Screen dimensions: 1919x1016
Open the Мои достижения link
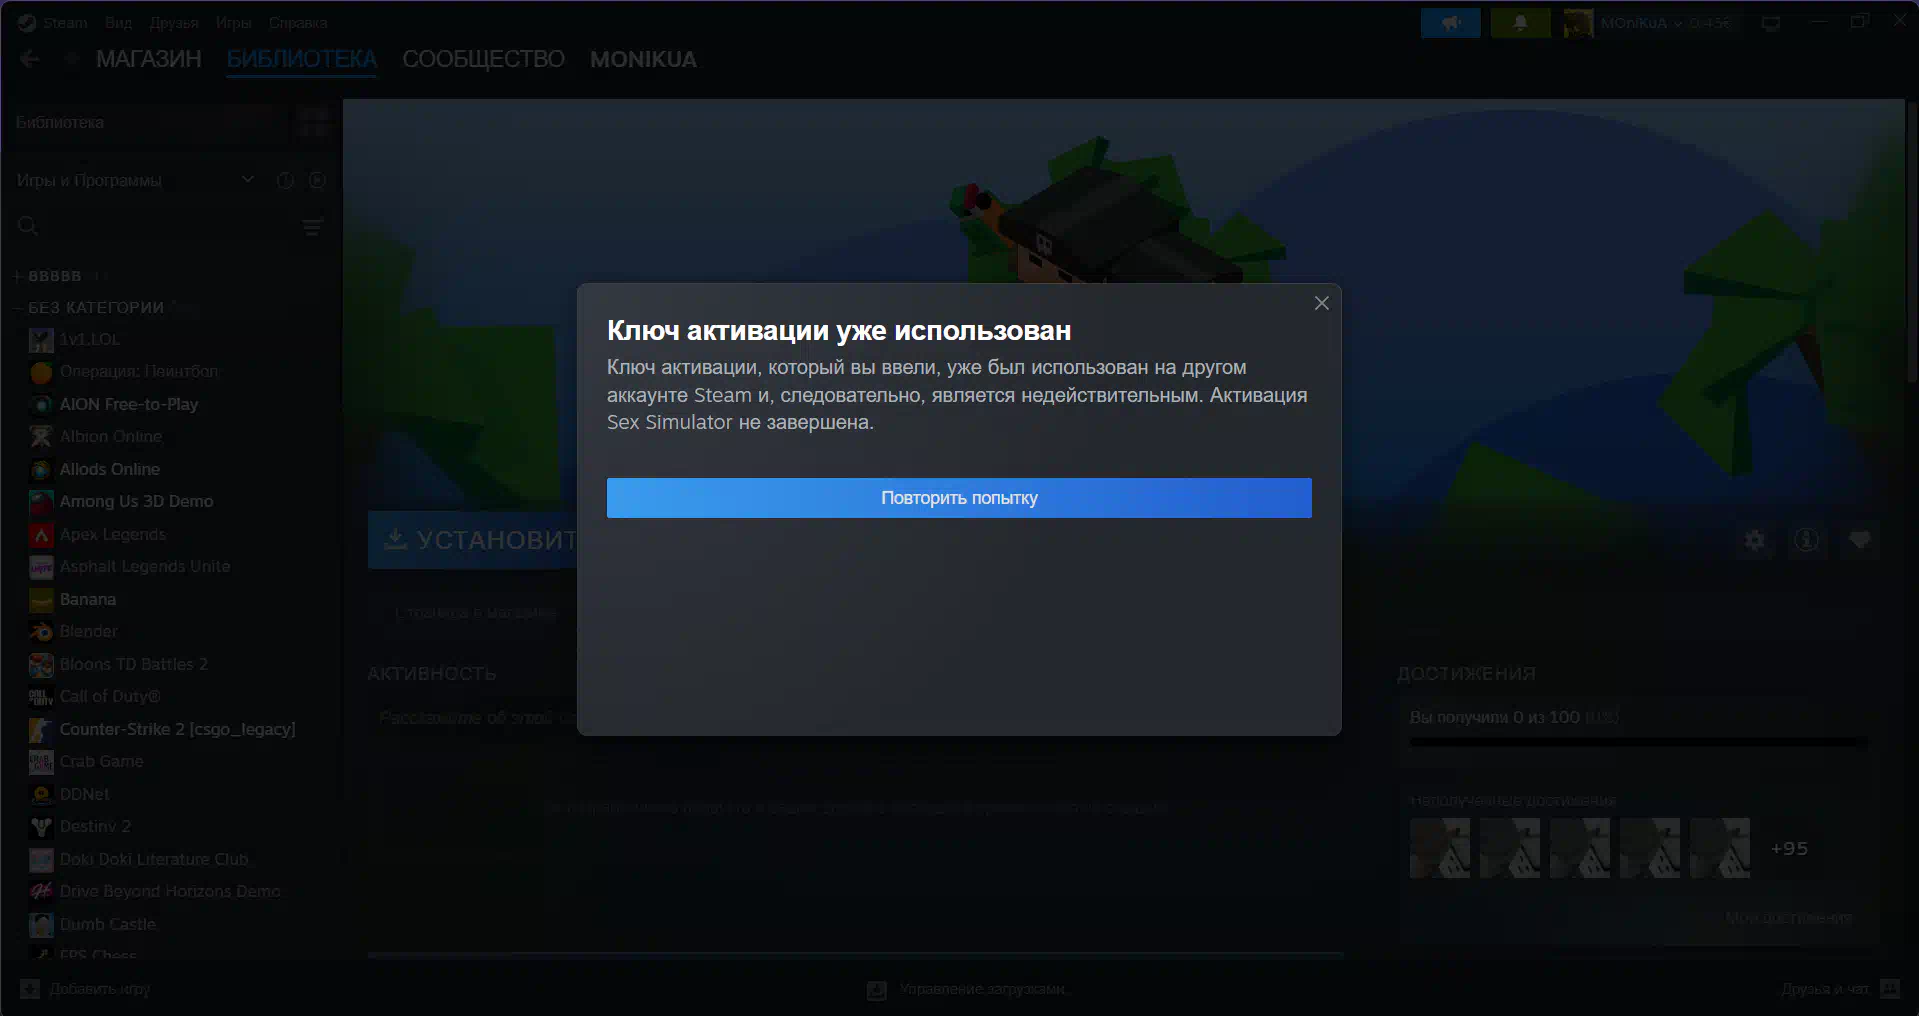pyautogui.click(x=1789, y=917)
